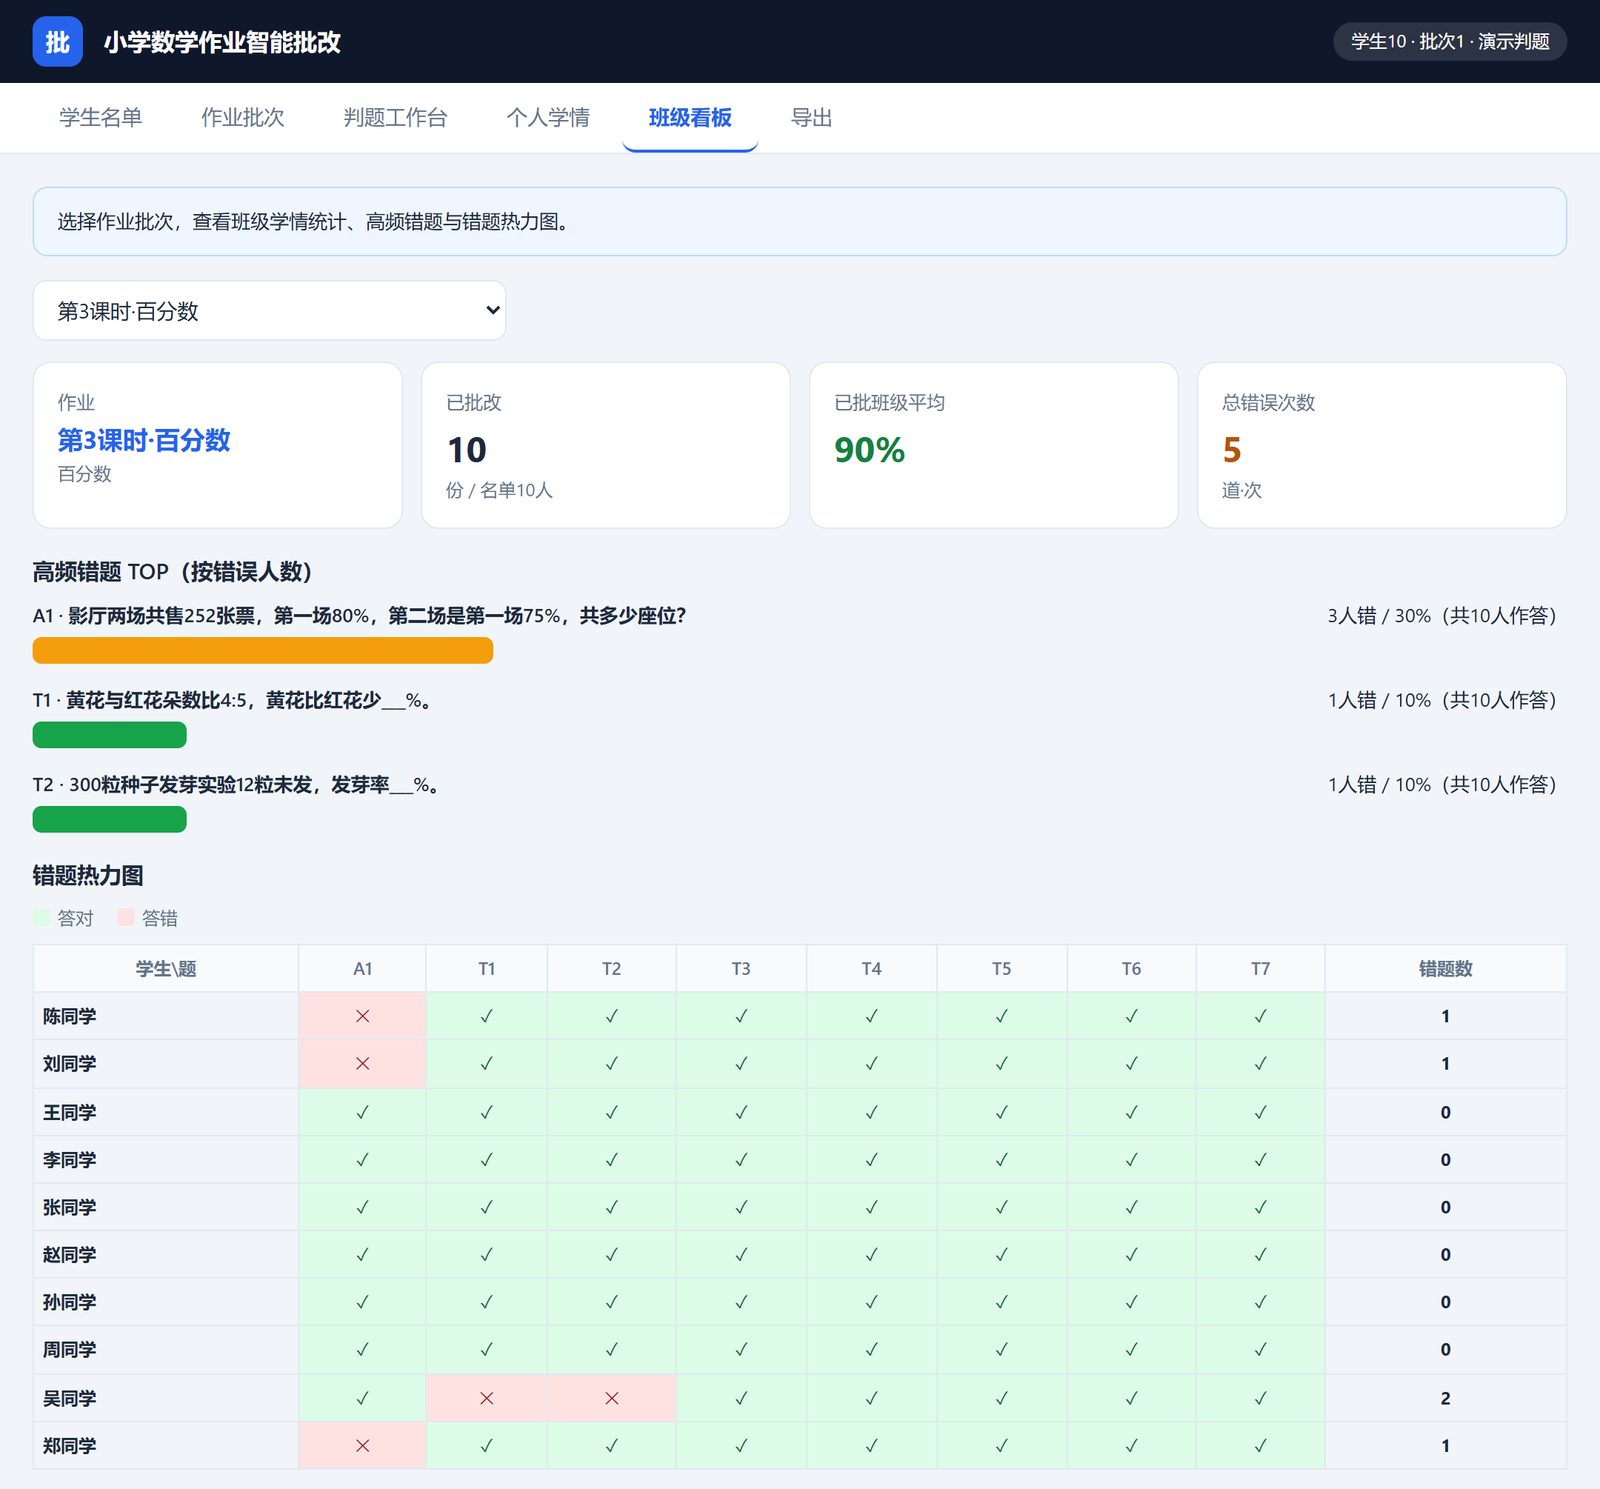
Task: Click 刘同学's check mark under T1
Action: point(486,1064)
